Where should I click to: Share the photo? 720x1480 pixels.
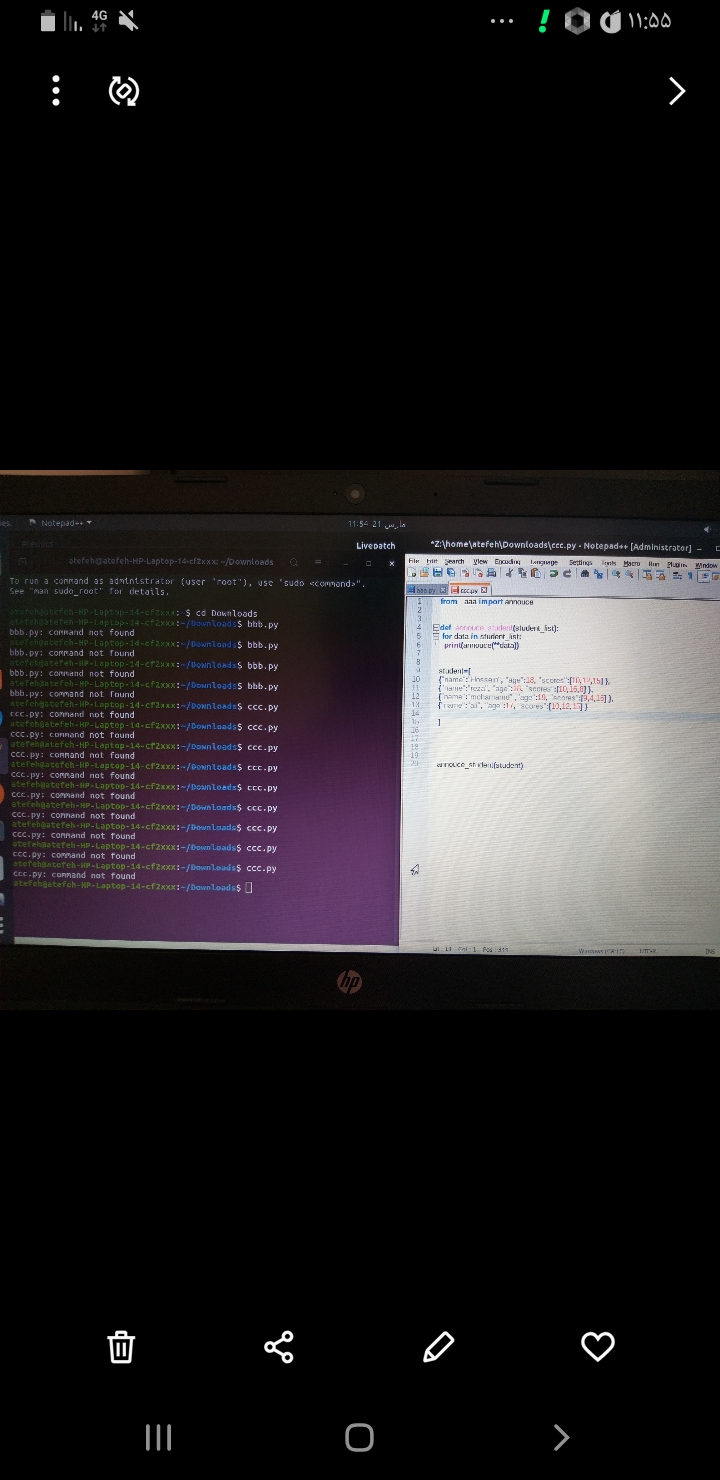click(279, 1346)
